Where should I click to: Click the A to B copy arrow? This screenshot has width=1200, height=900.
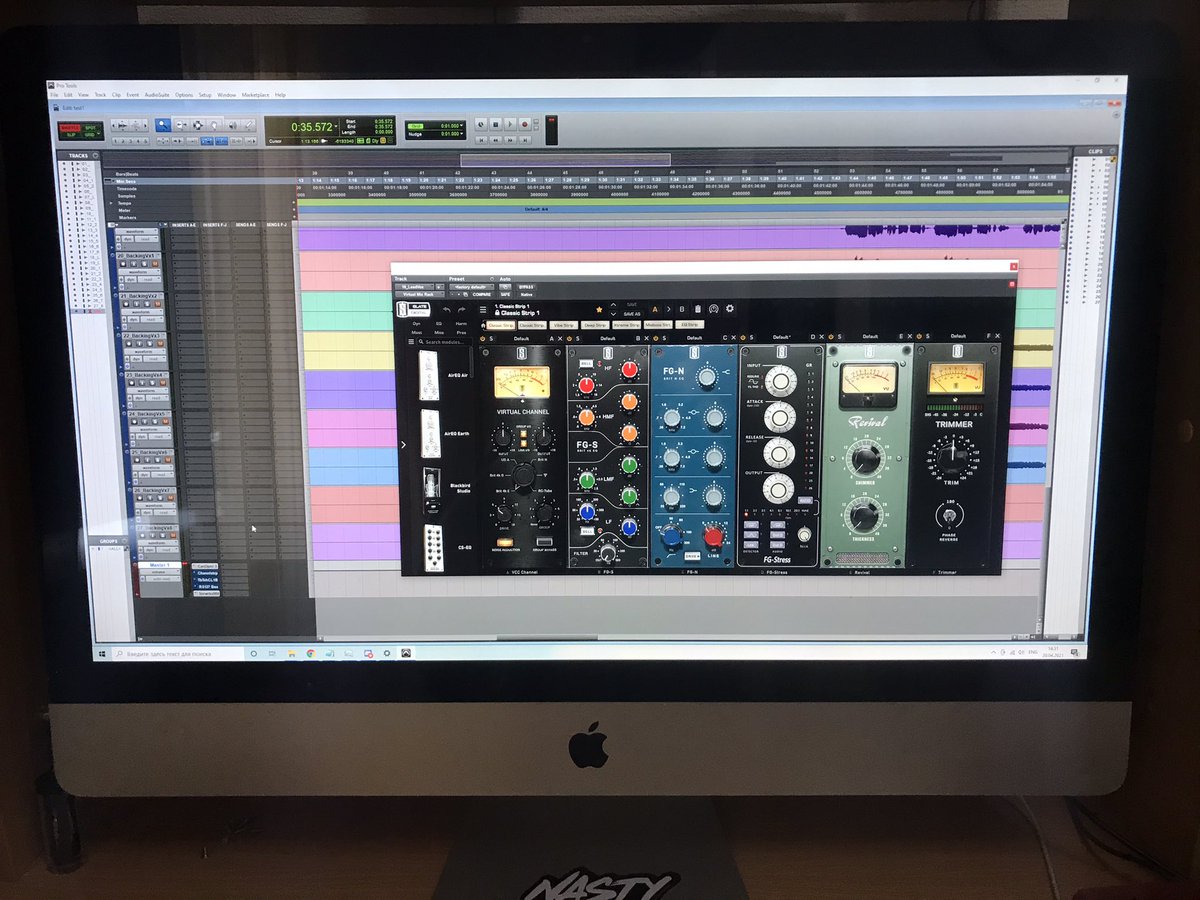[x=669, y=309]
